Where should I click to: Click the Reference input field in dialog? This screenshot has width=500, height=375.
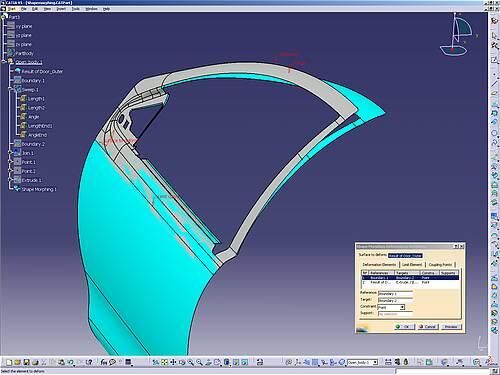(x=395, y=294)
